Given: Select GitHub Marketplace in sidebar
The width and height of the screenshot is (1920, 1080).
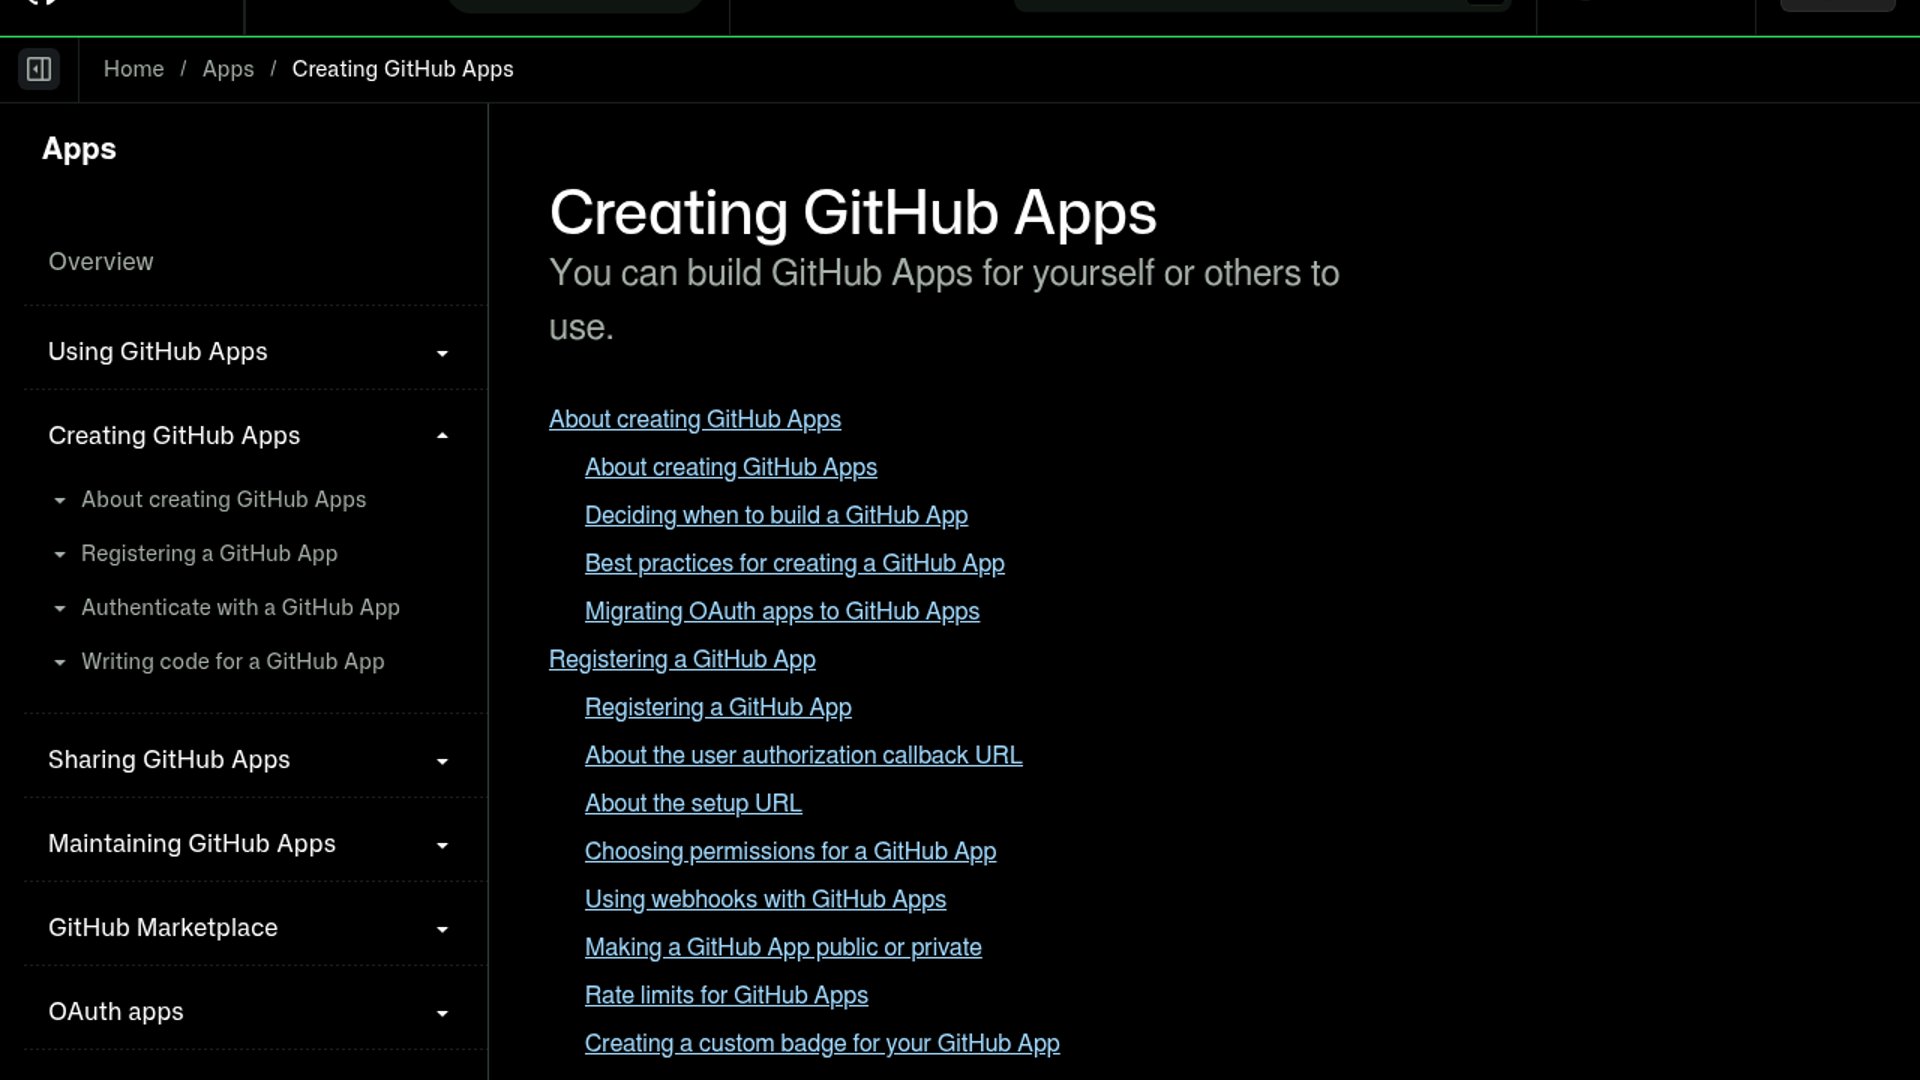Looking at the screenshot, I should 163,928.
